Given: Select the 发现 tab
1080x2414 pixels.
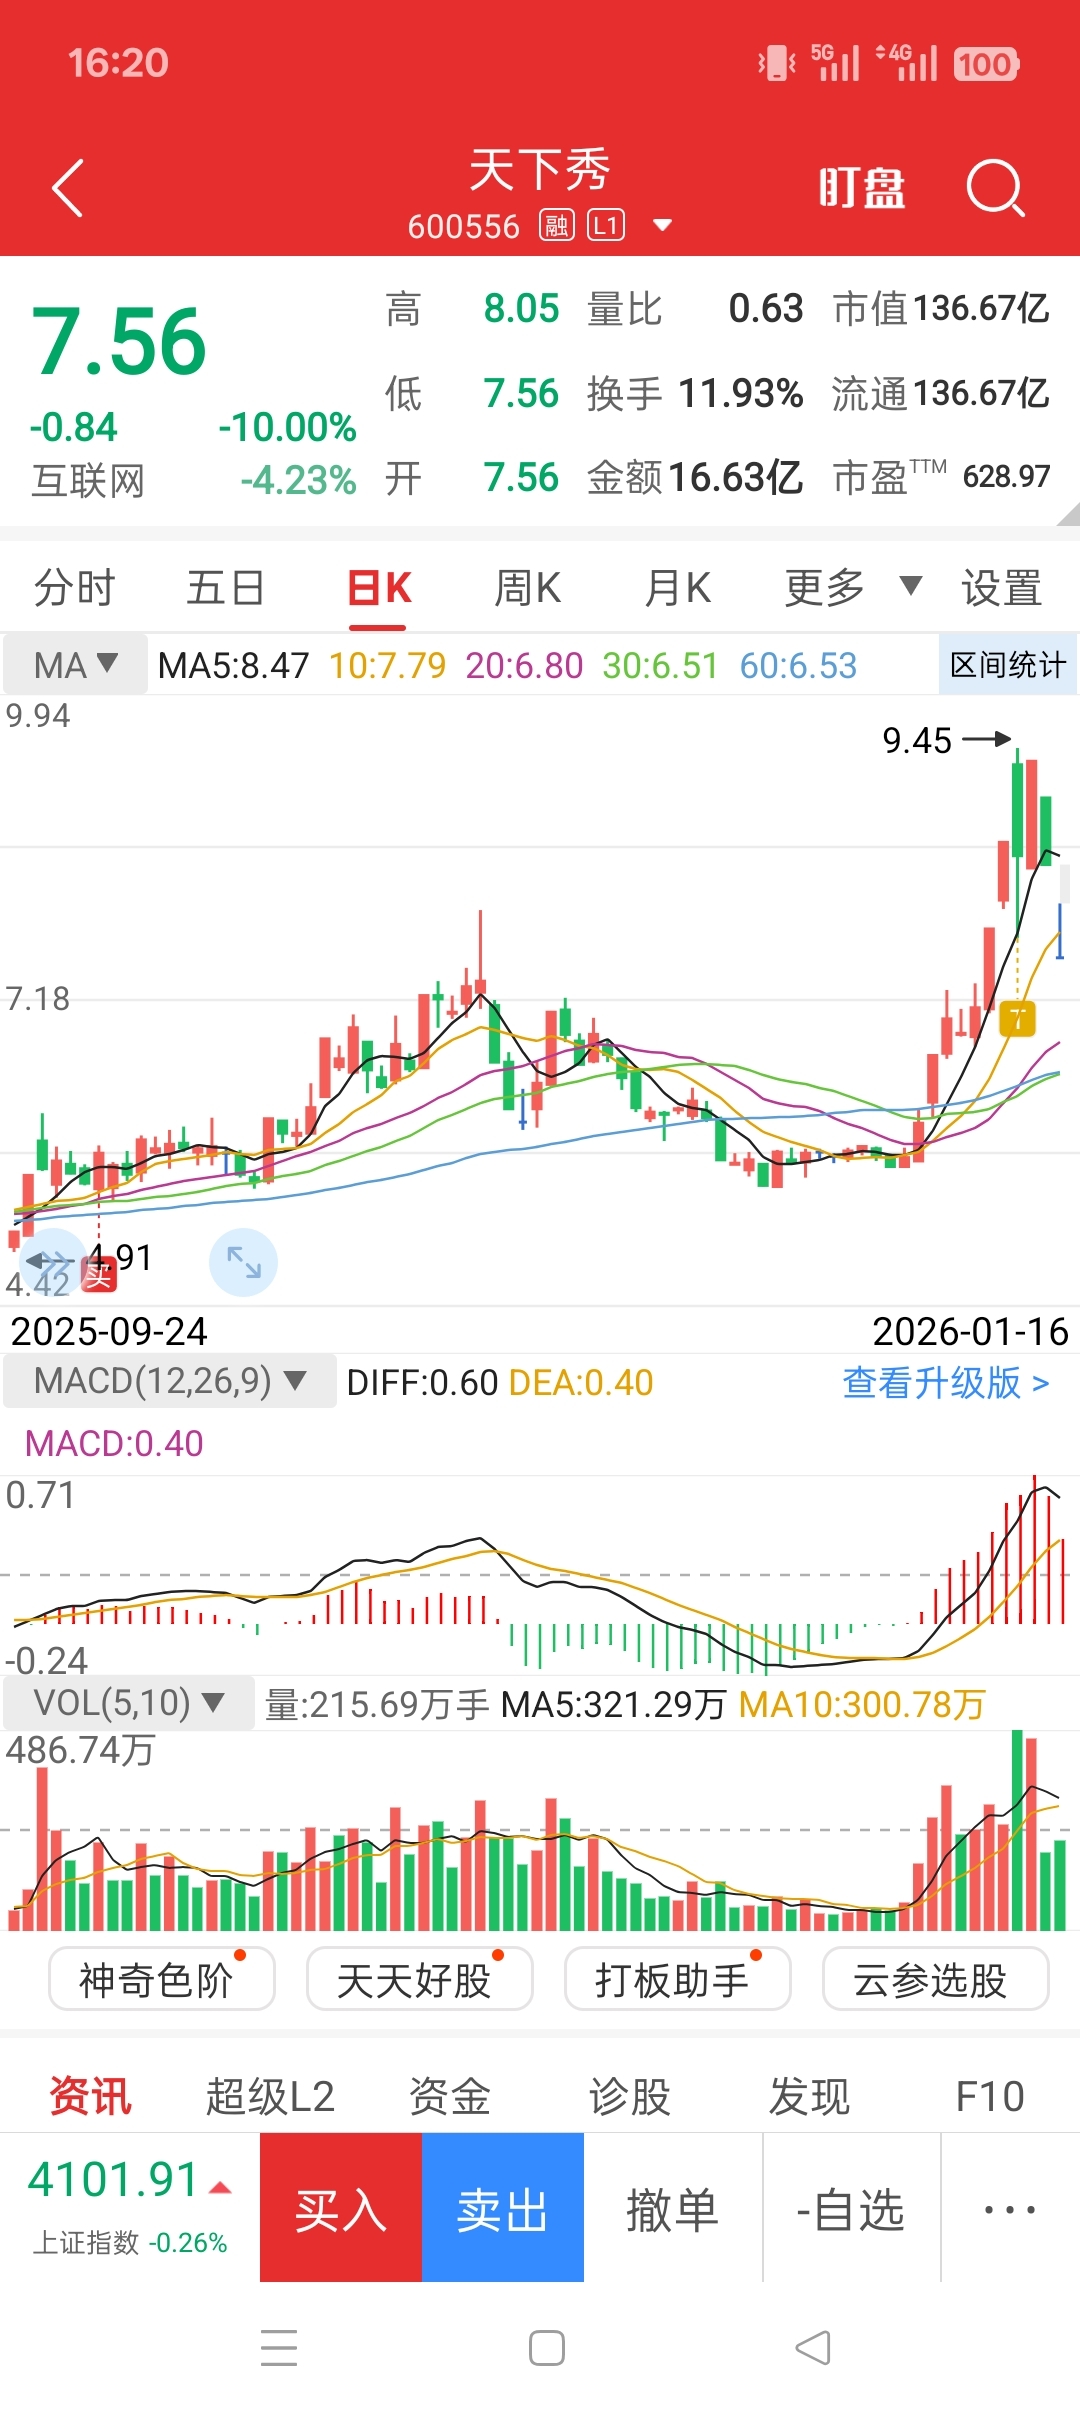Looking at the screenshot, I should pos(810,2096).
